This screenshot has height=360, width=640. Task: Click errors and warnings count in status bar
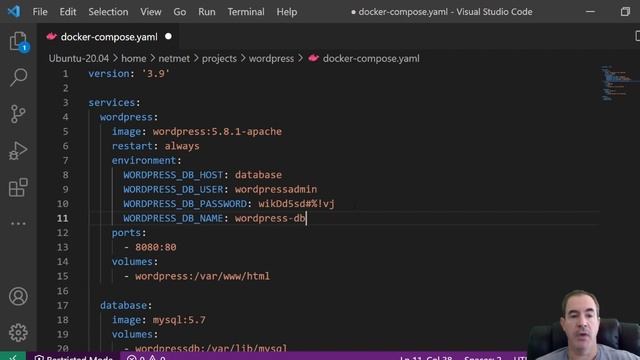pyautogui.click(x=146, y=358)
